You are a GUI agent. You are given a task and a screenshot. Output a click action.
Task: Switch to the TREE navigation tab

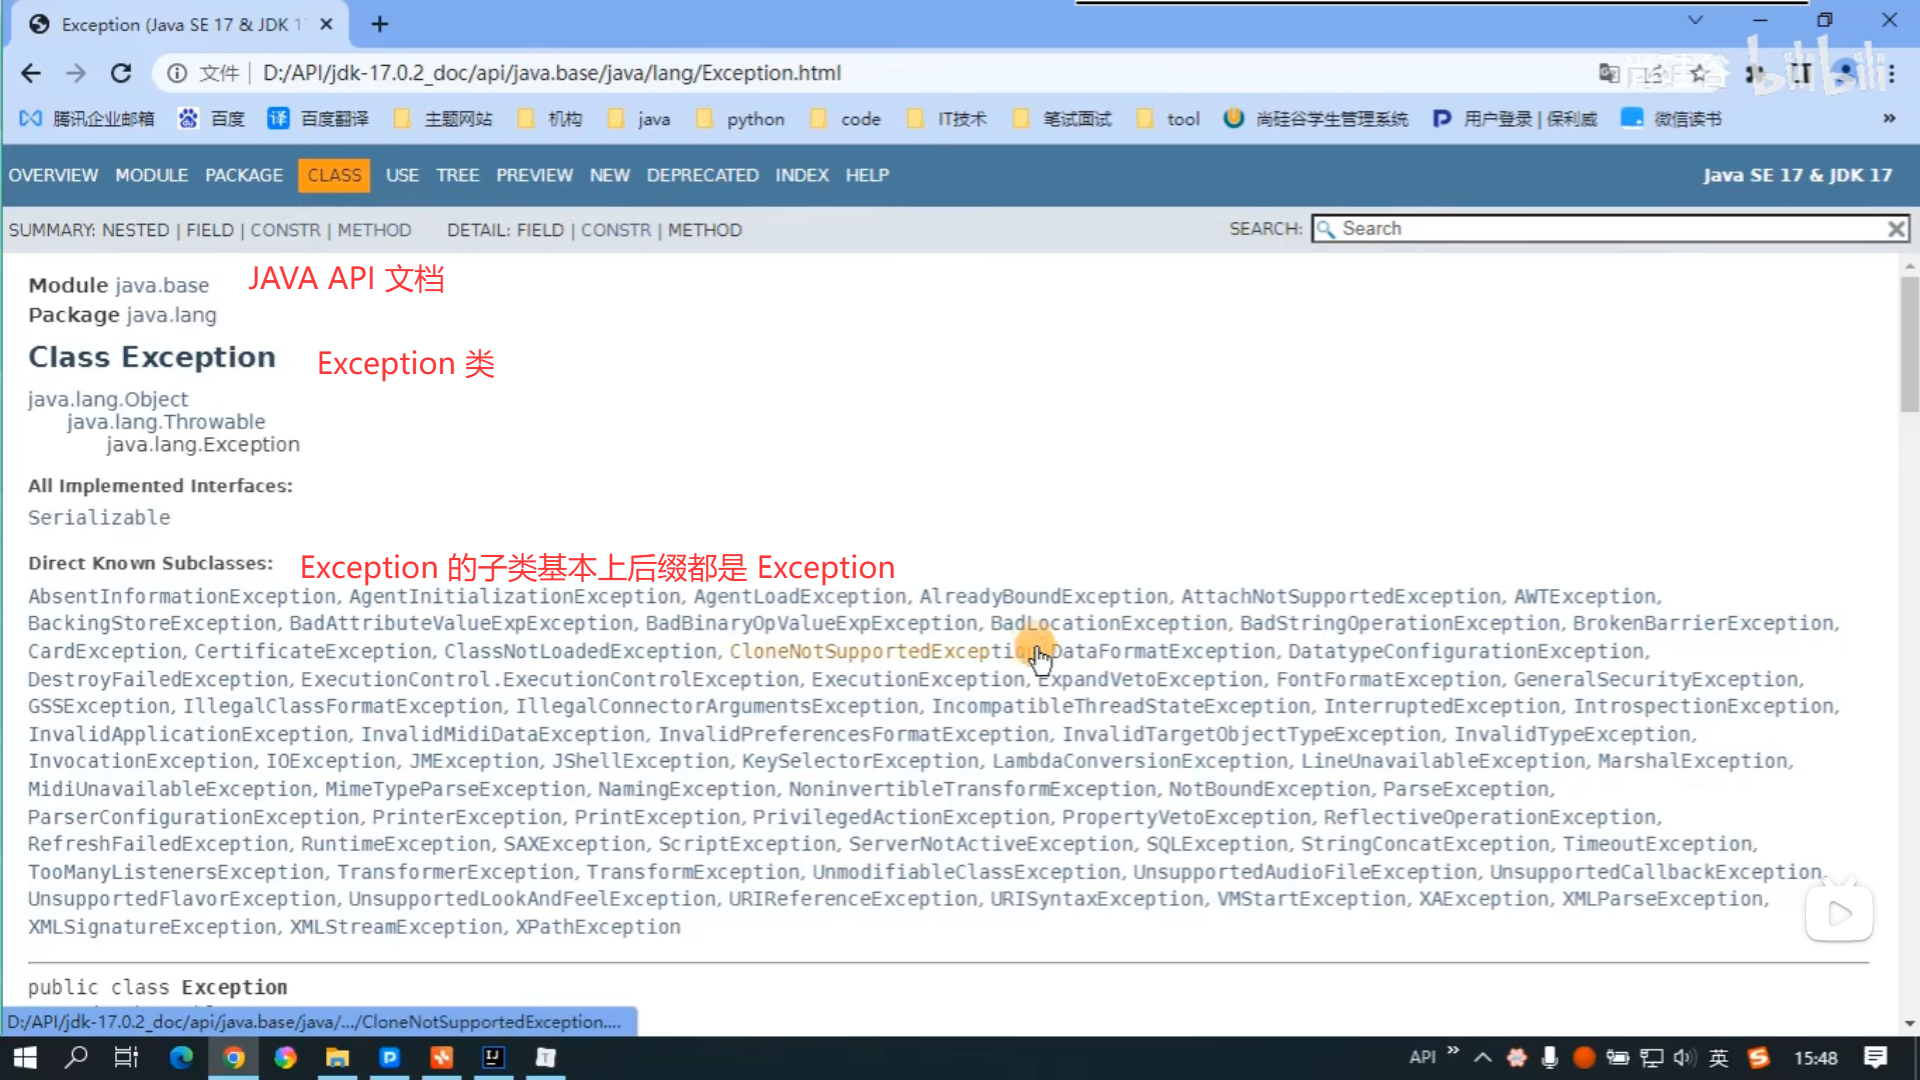(457, 175)
